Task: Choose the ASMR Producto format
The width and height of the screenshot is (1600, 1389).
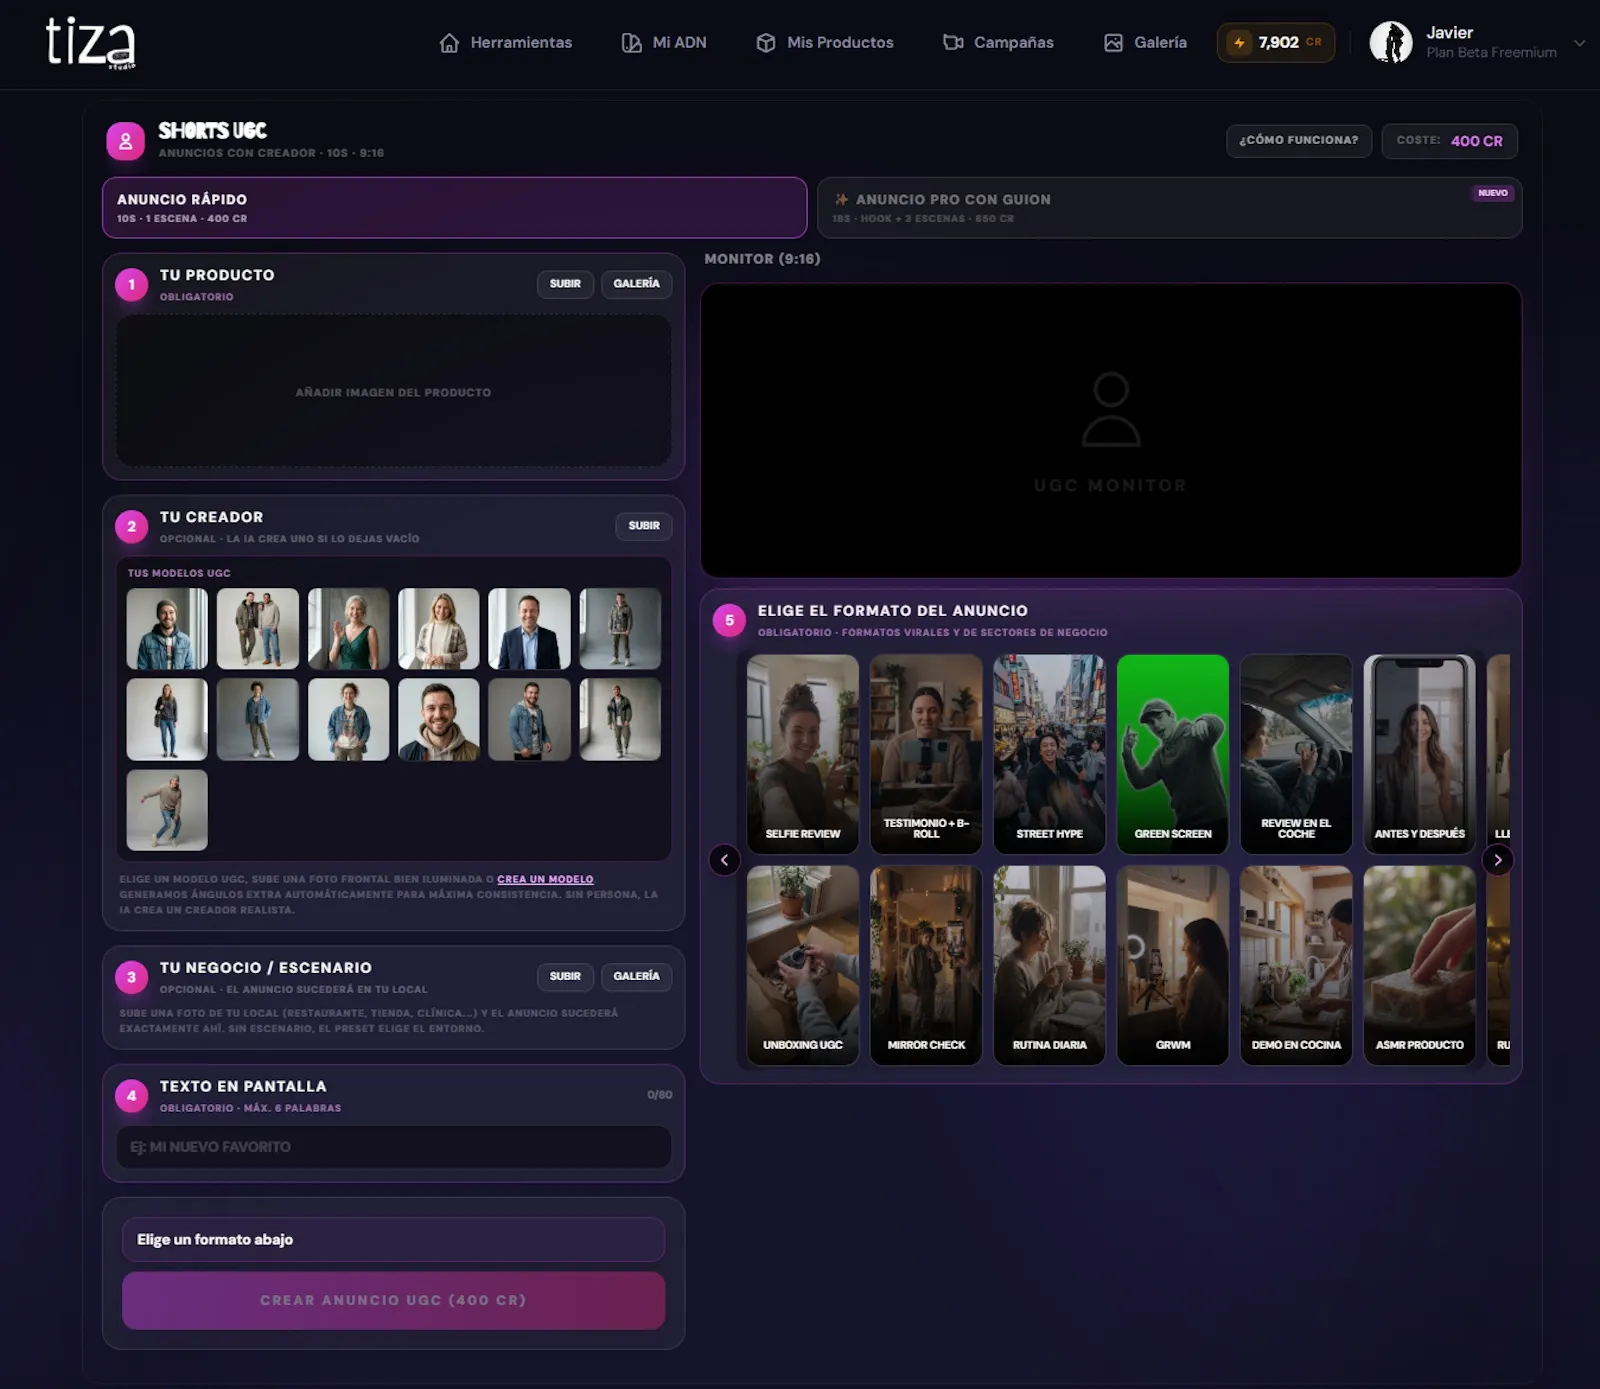Action: (1420, 966)
